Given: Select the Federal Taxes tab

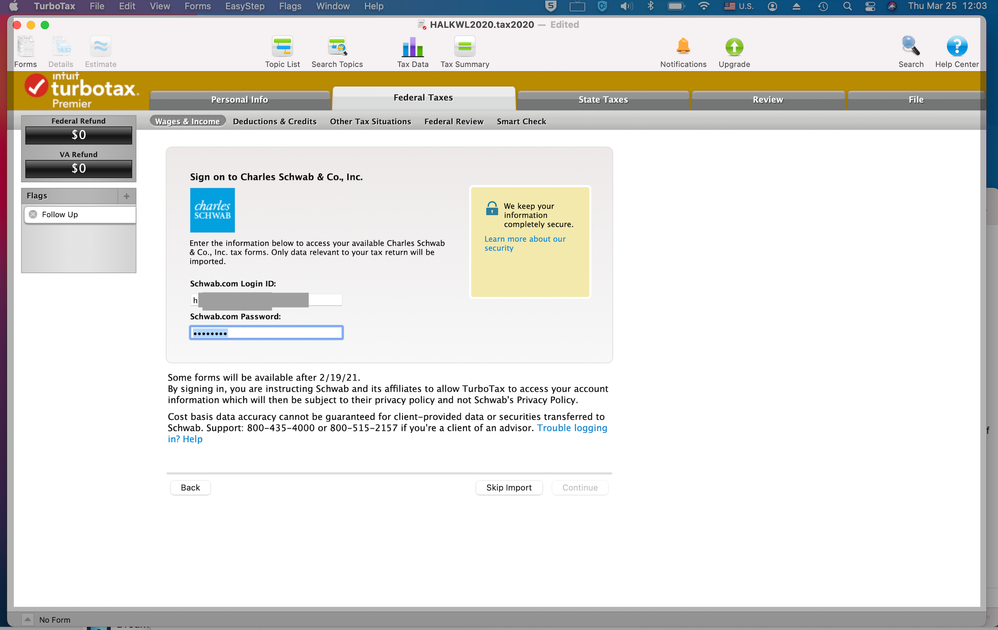Looking at the screenshot, I should 423,98.
